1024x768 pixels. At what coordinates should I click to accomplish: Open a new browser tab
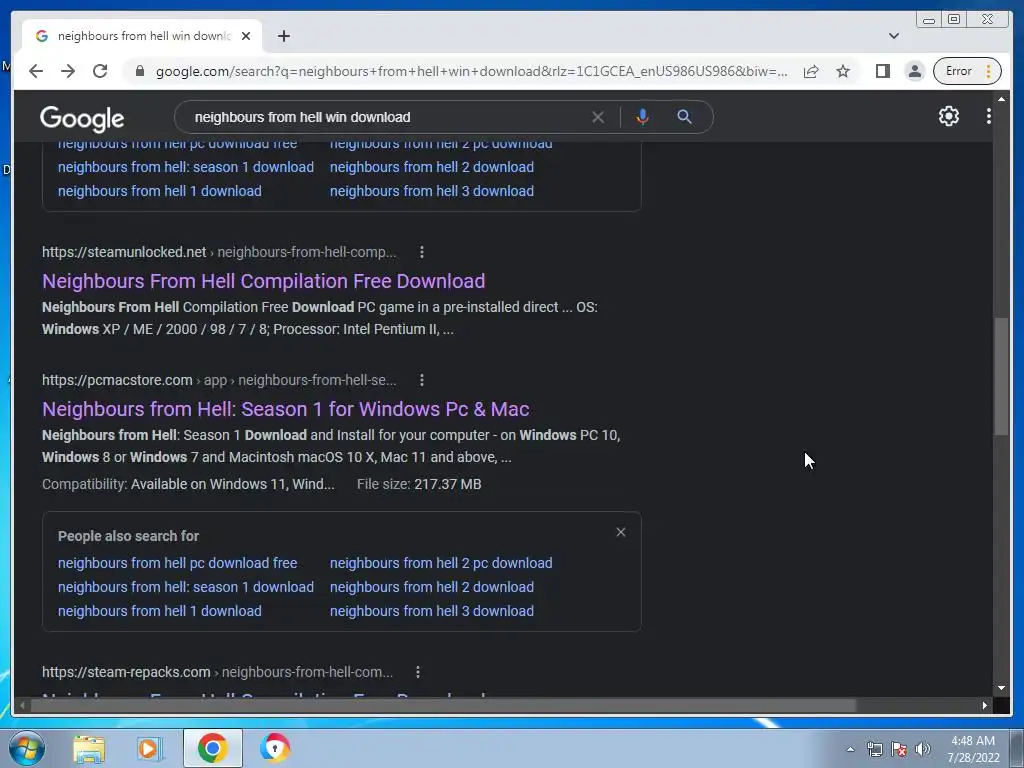pos(283,36)
